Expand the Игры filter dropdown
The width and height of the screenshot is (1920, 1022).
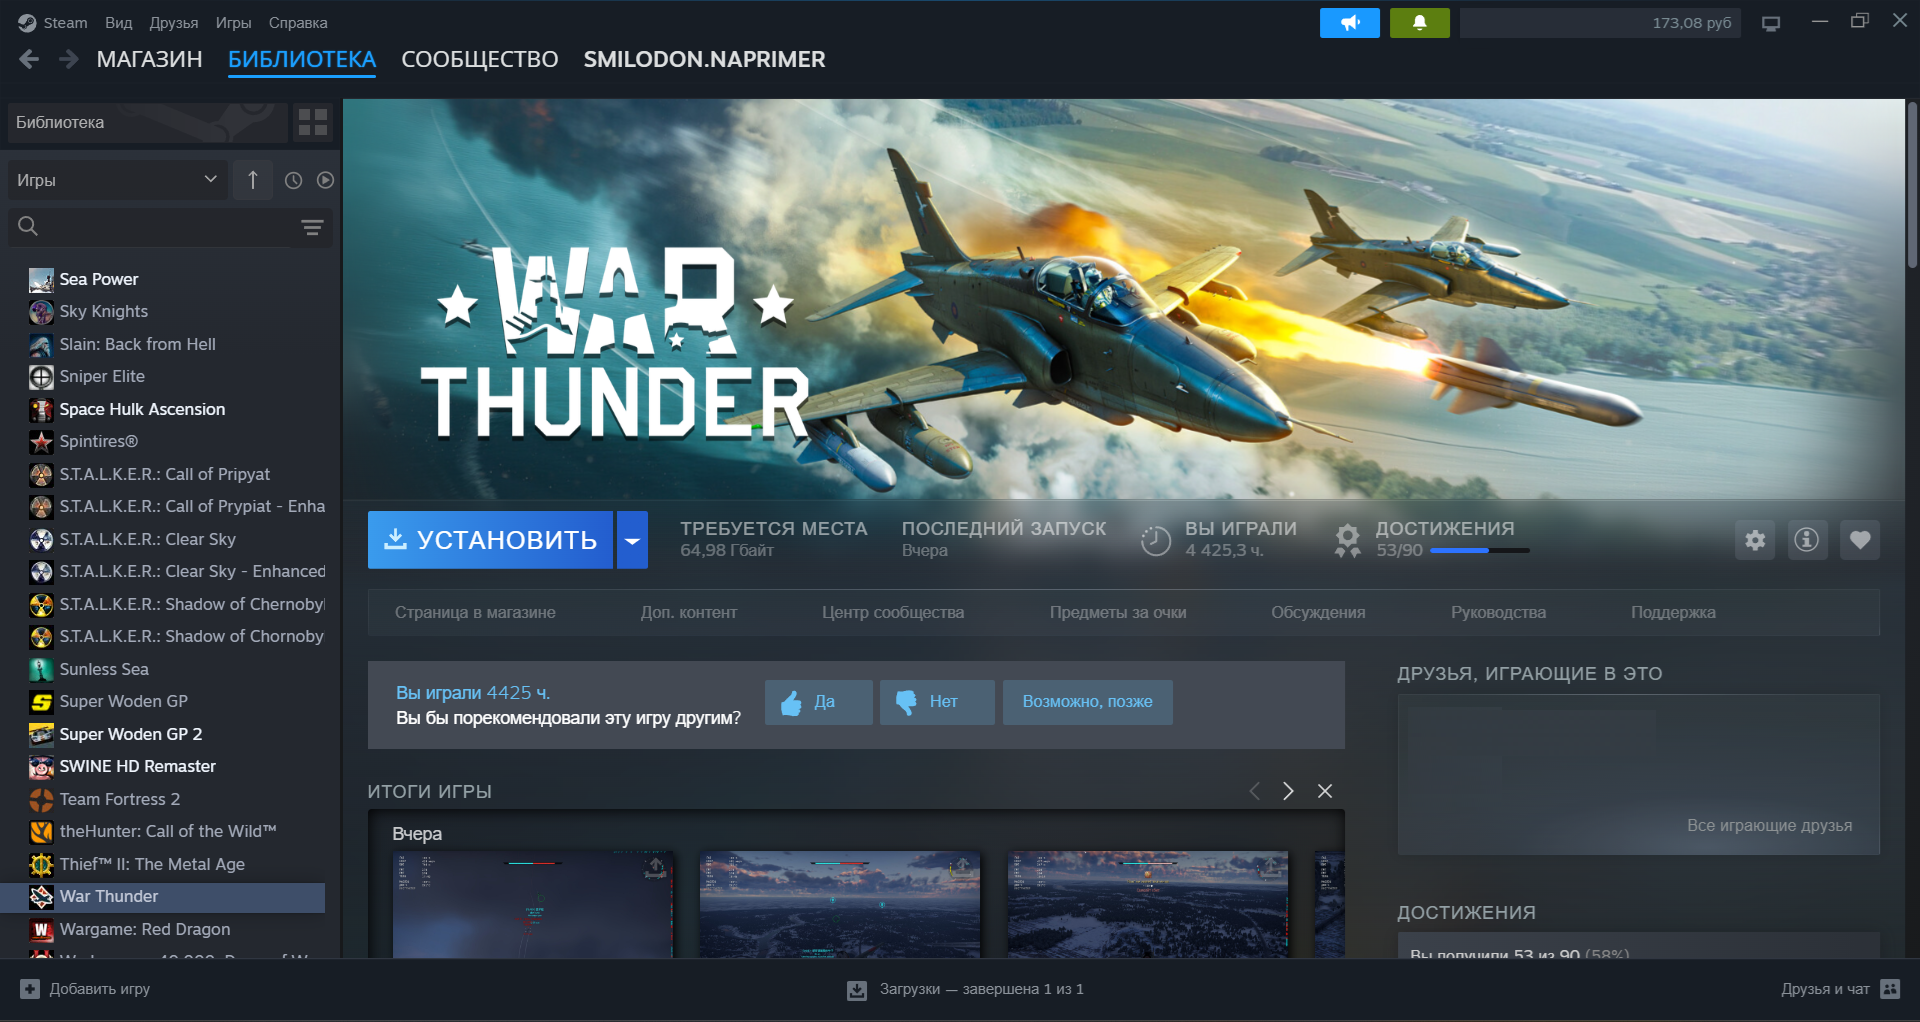click(117, 180)
